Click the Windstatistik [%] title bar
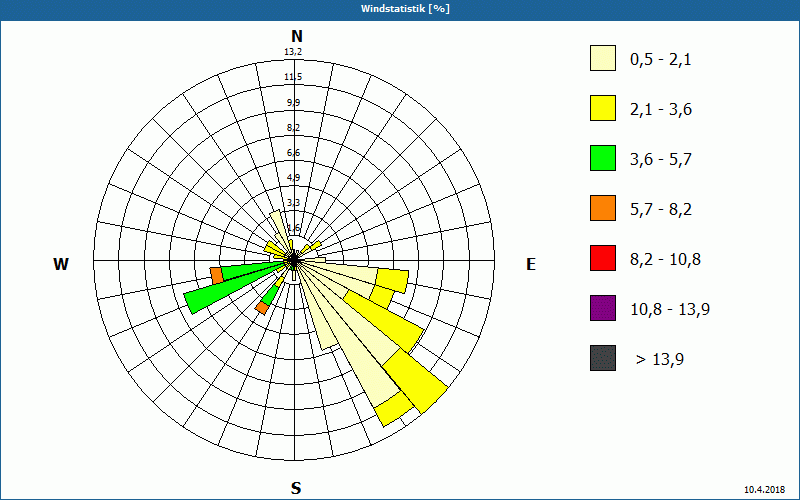Viewport: 800px width, 500px height. (400, 9)
